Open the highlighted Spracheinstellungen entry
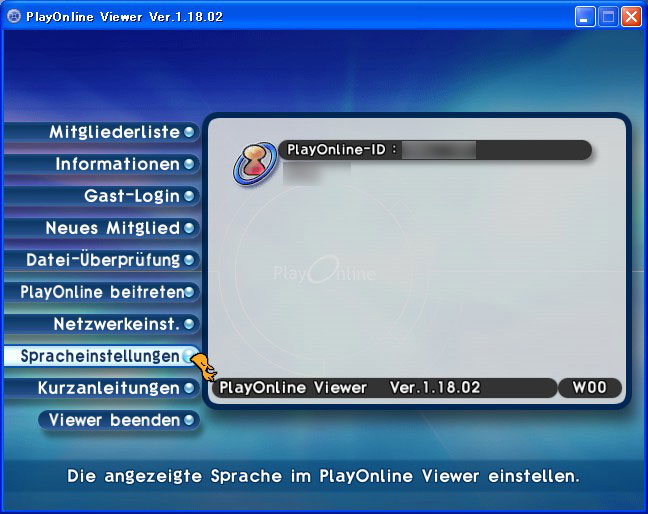Image resolution: width=648 pixels, height=514 pixels. pyautogui.click(x=102, y=356)
